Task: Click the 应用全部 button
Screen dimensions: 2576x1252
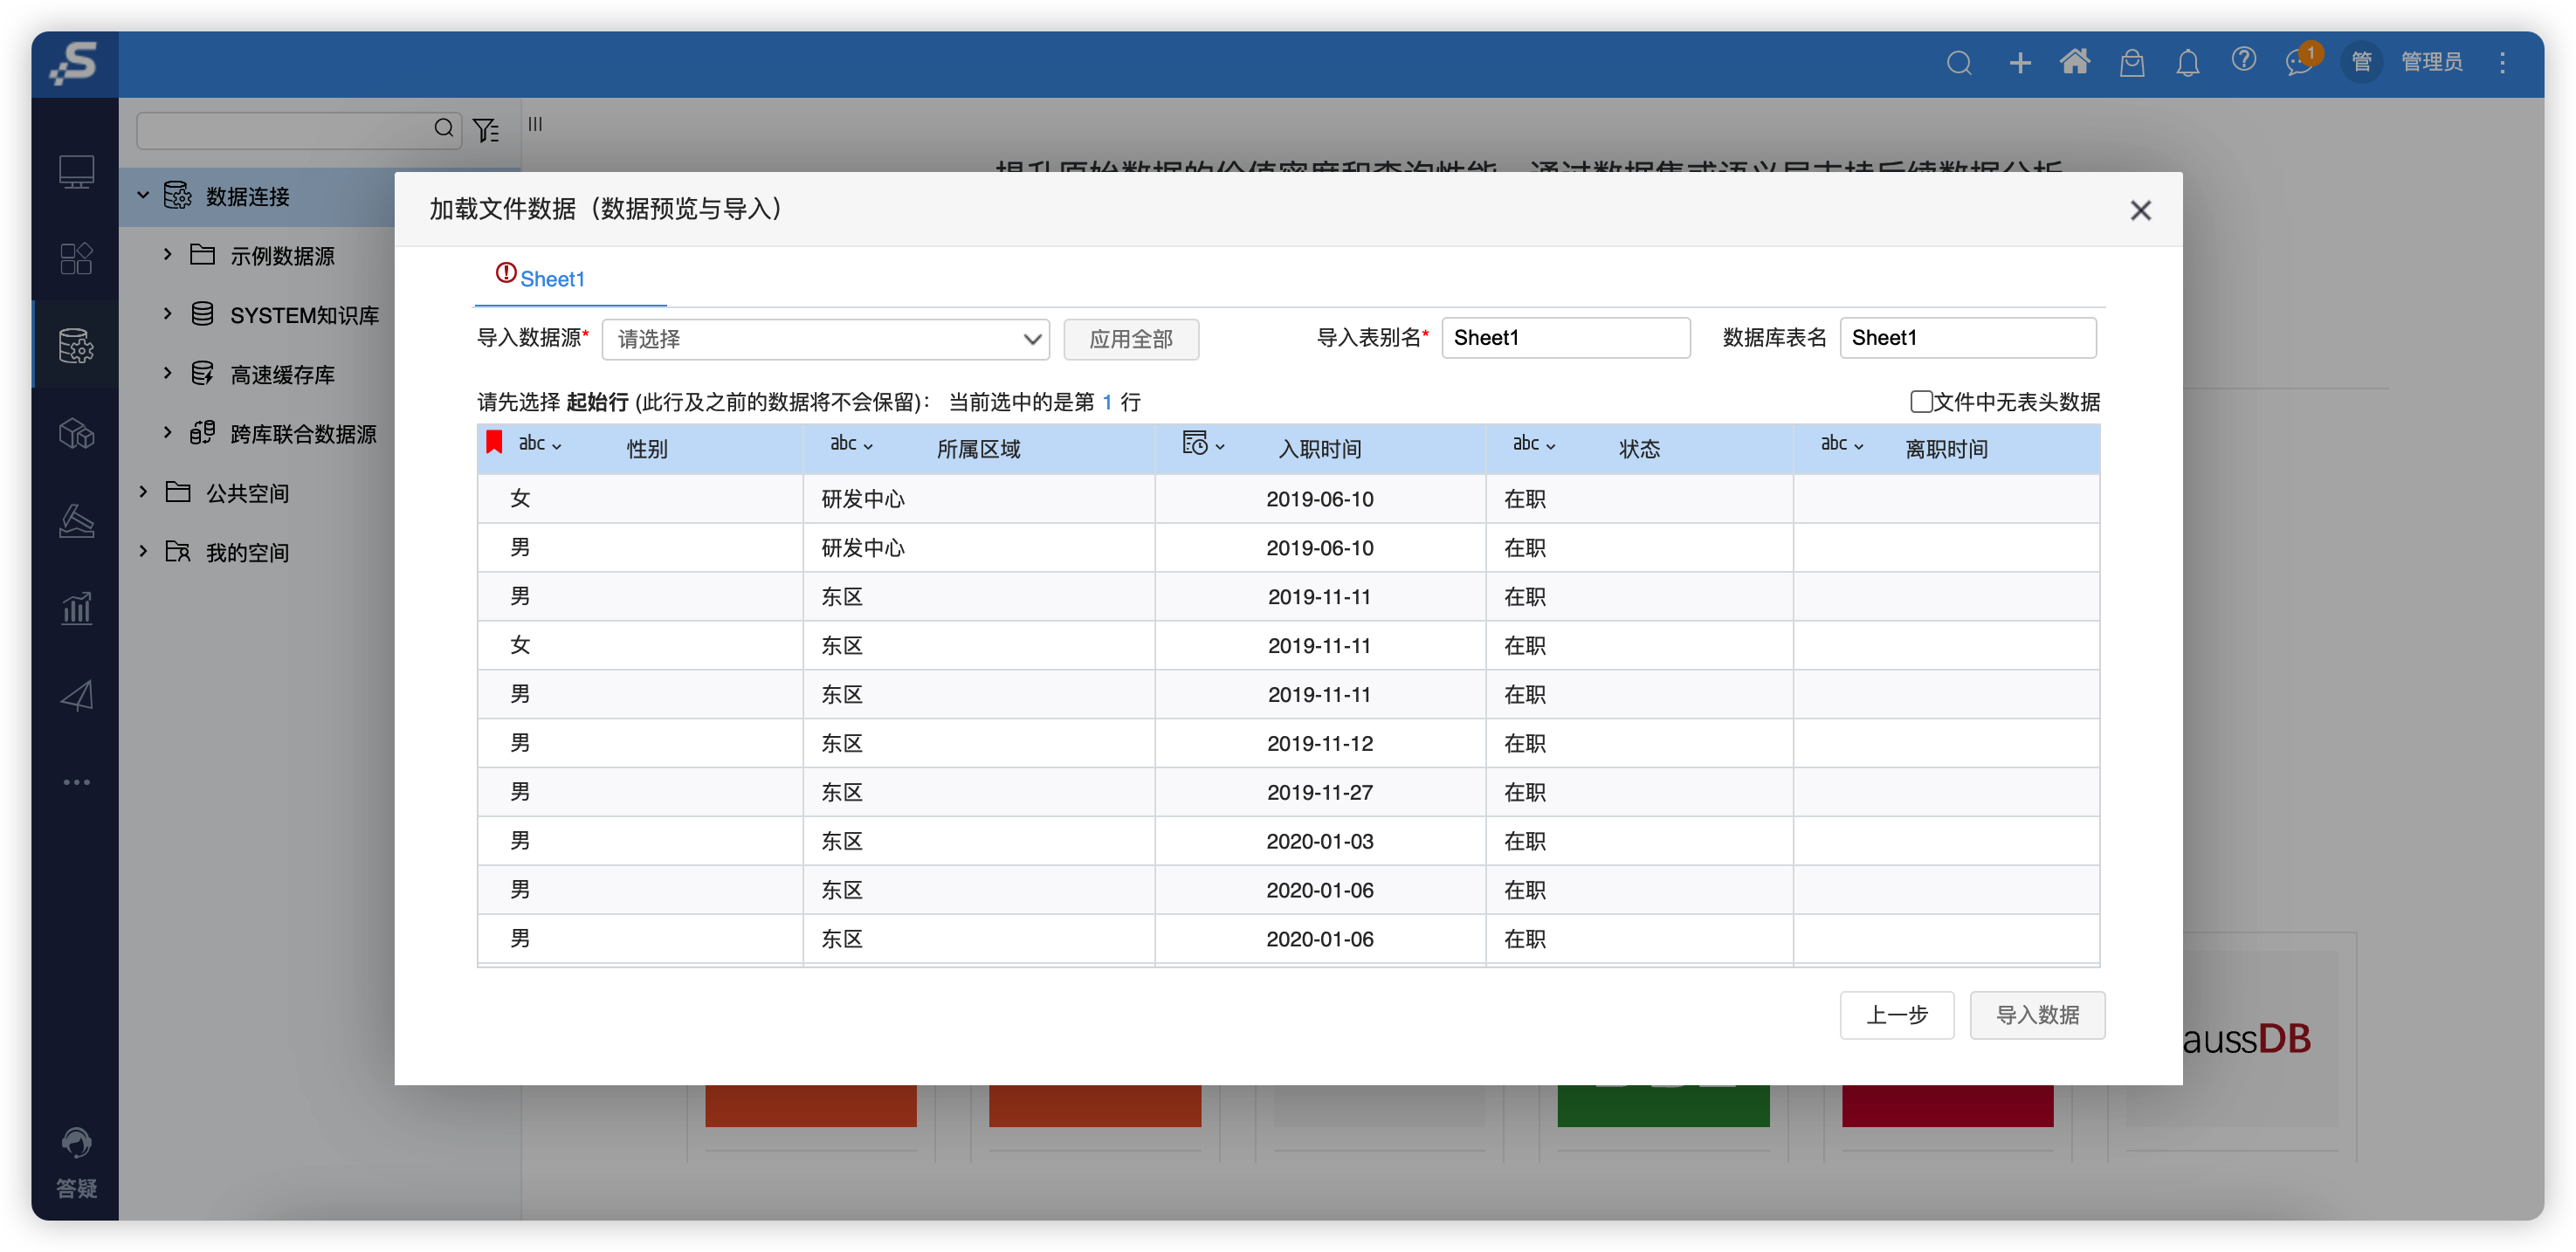Action: pyautogui.click(x=1131, y=339)
